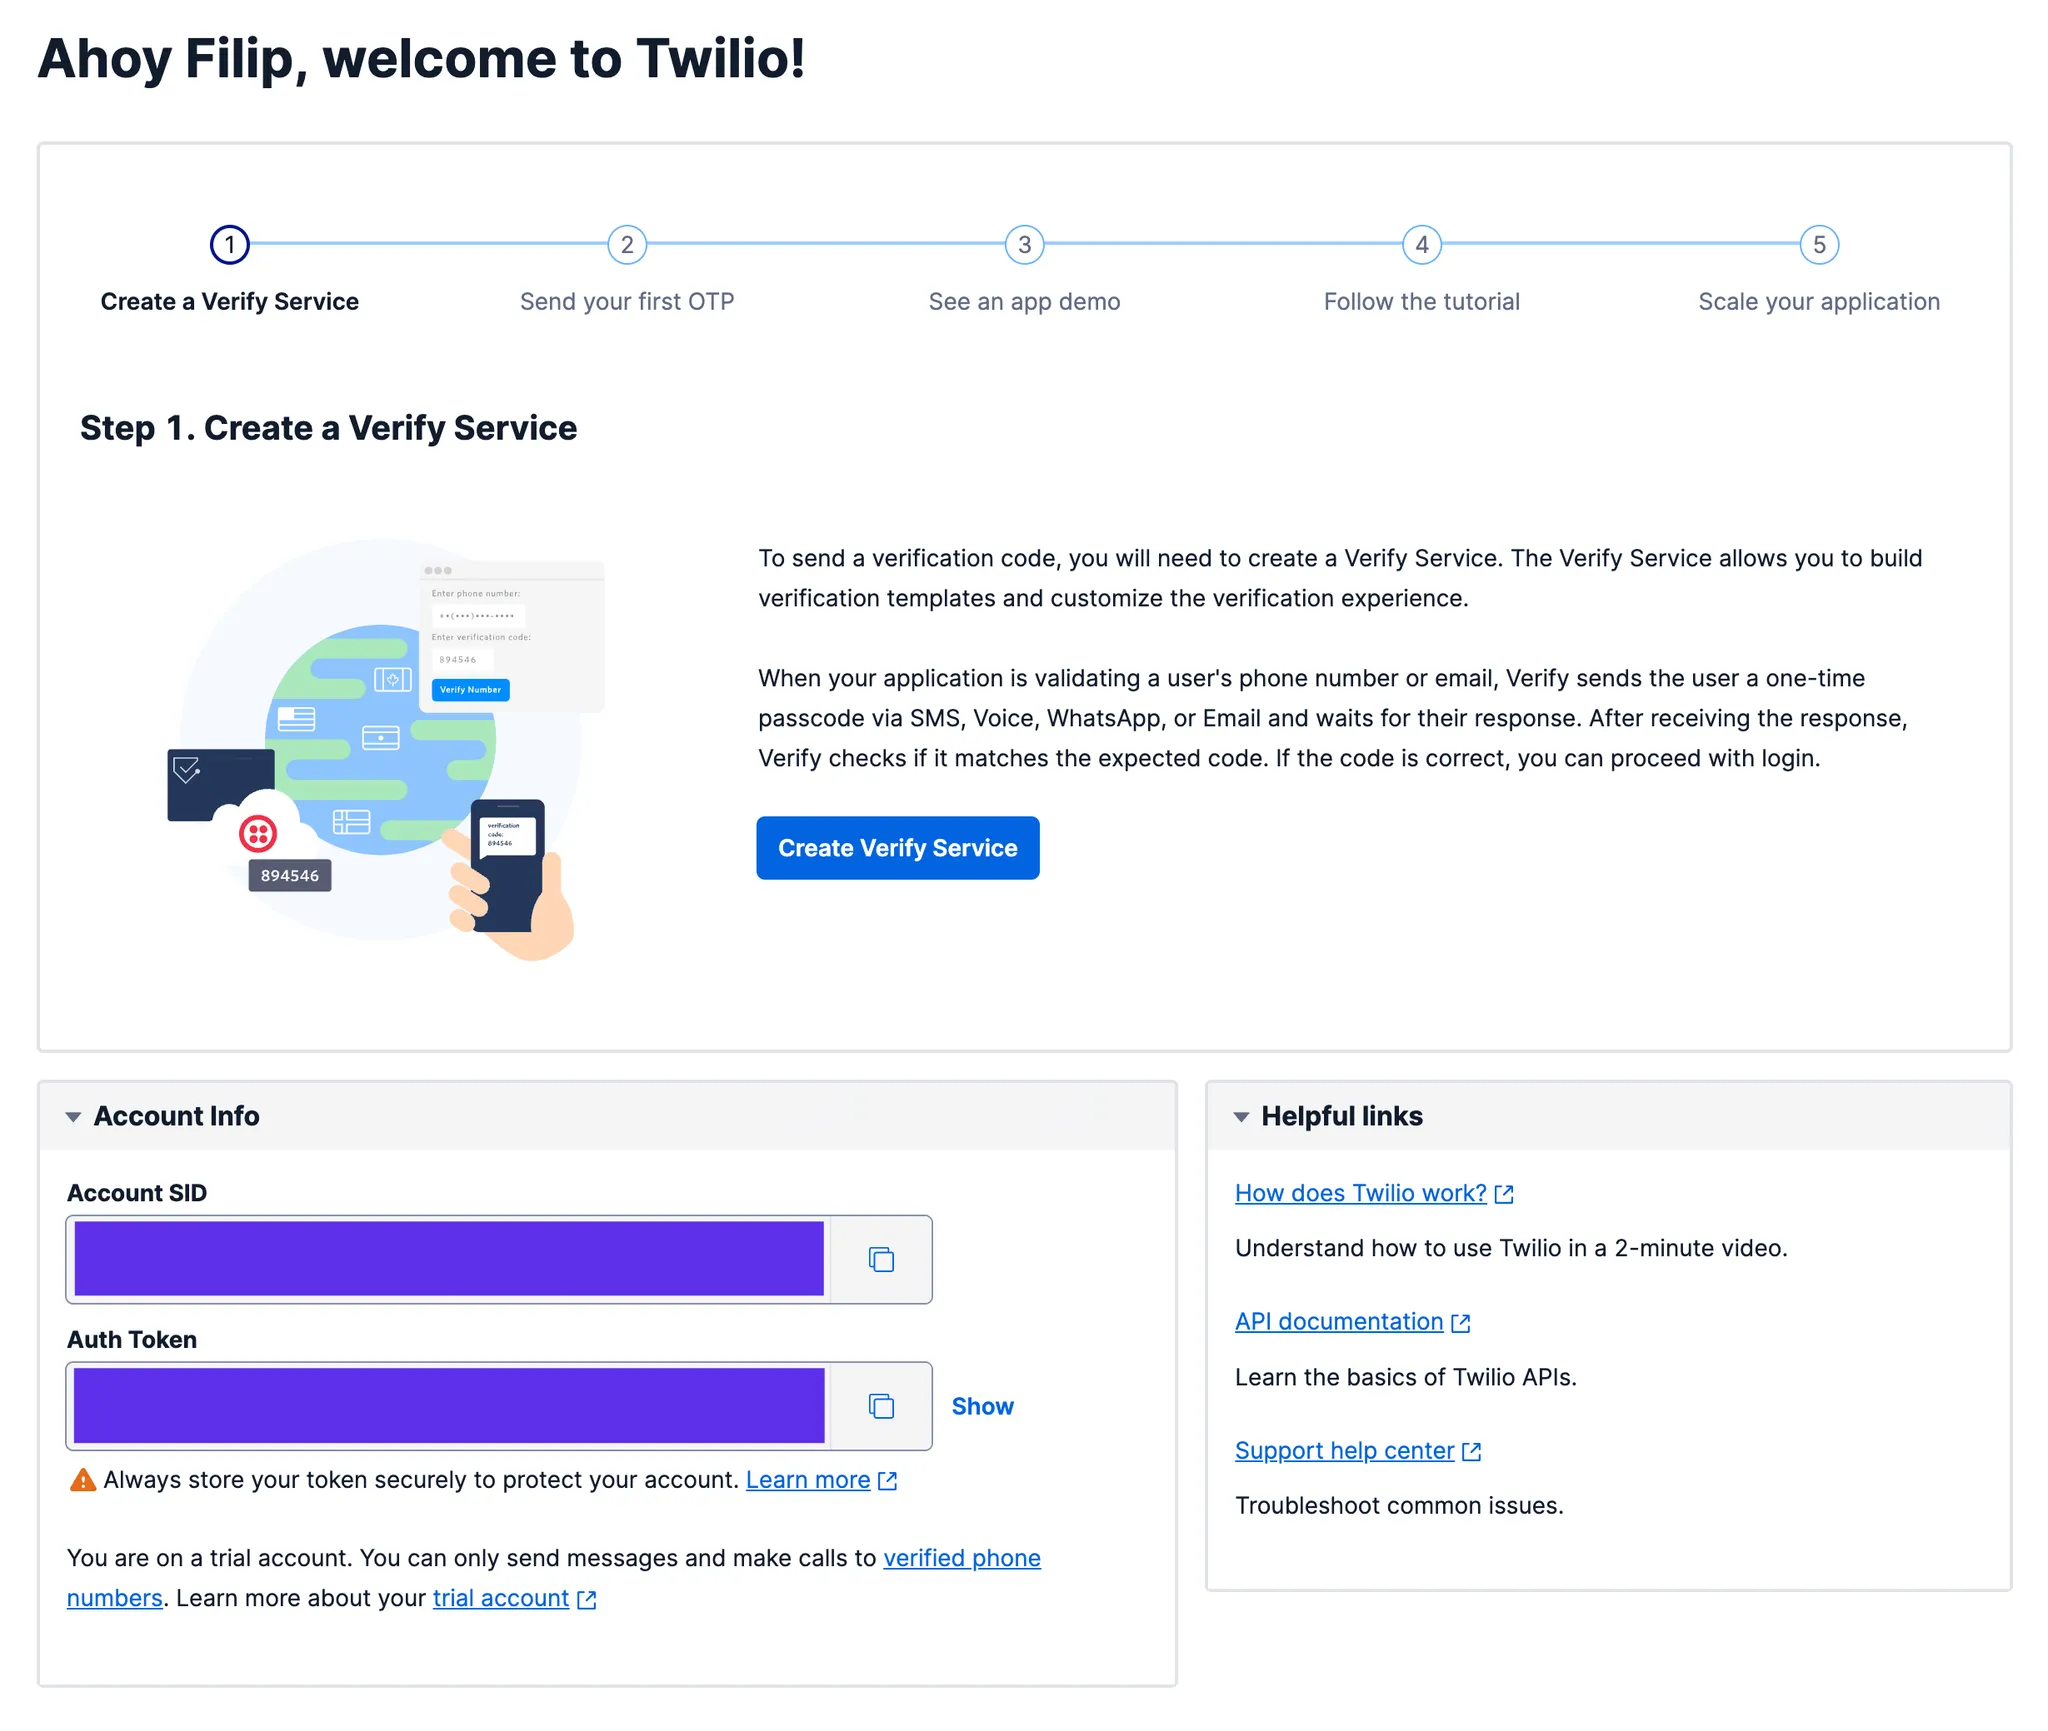Open the verified phone numbers link
Viewport: 2048px width, 1731px height.
tap(961, 1558)
